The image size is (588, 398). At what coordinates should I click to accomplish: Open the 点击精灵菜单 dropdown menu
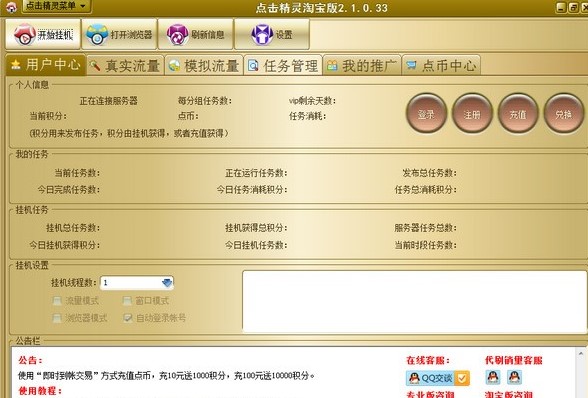(x=56, y=6)
